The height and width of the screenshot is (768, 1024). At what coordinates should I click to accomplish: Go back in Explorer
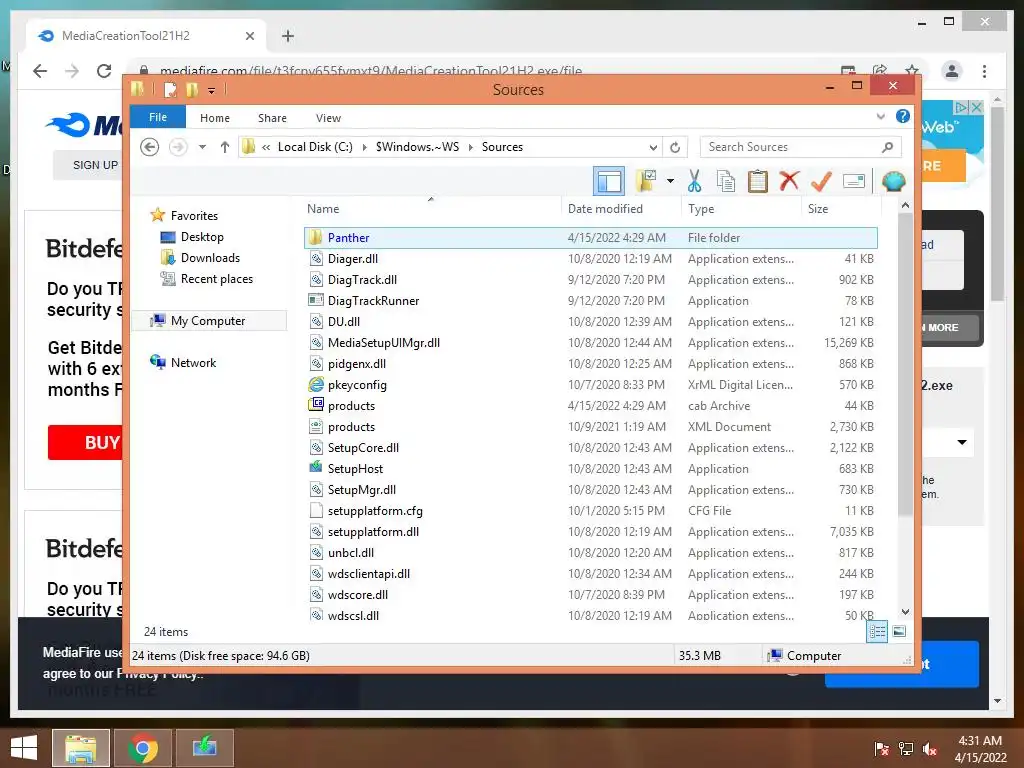tap(150, 147)
